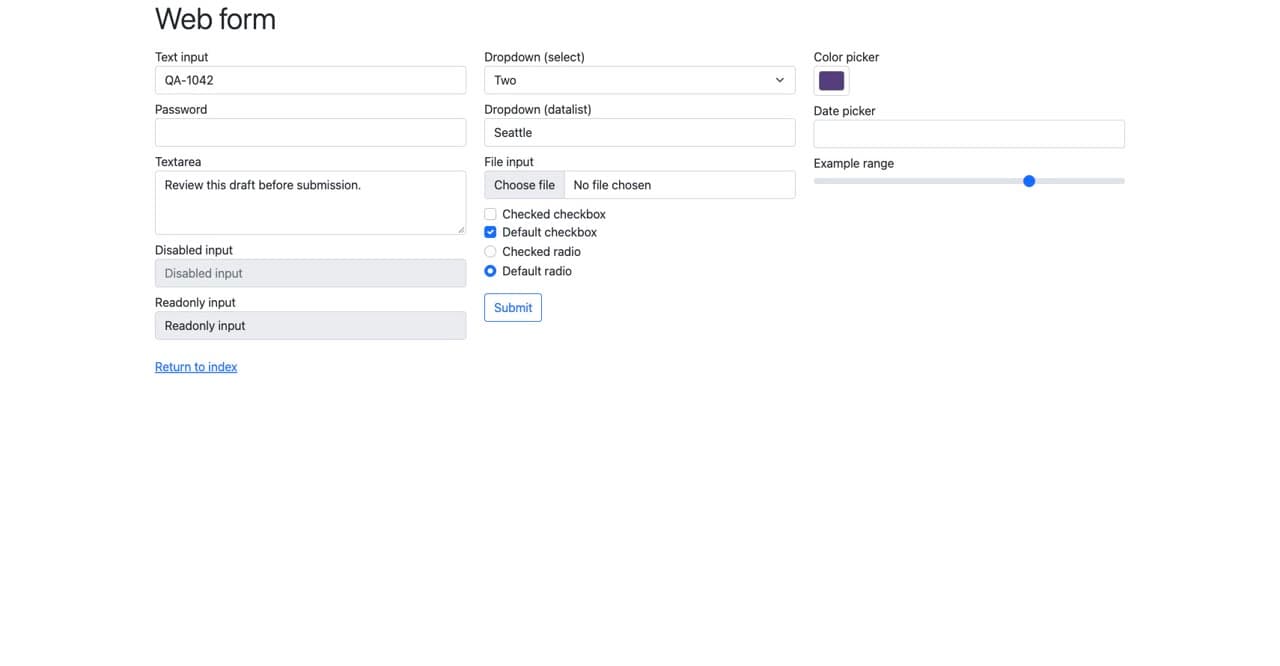Screen dimensions: 1280x666
Task: Click the Date picker field
Action: (969, 134)
